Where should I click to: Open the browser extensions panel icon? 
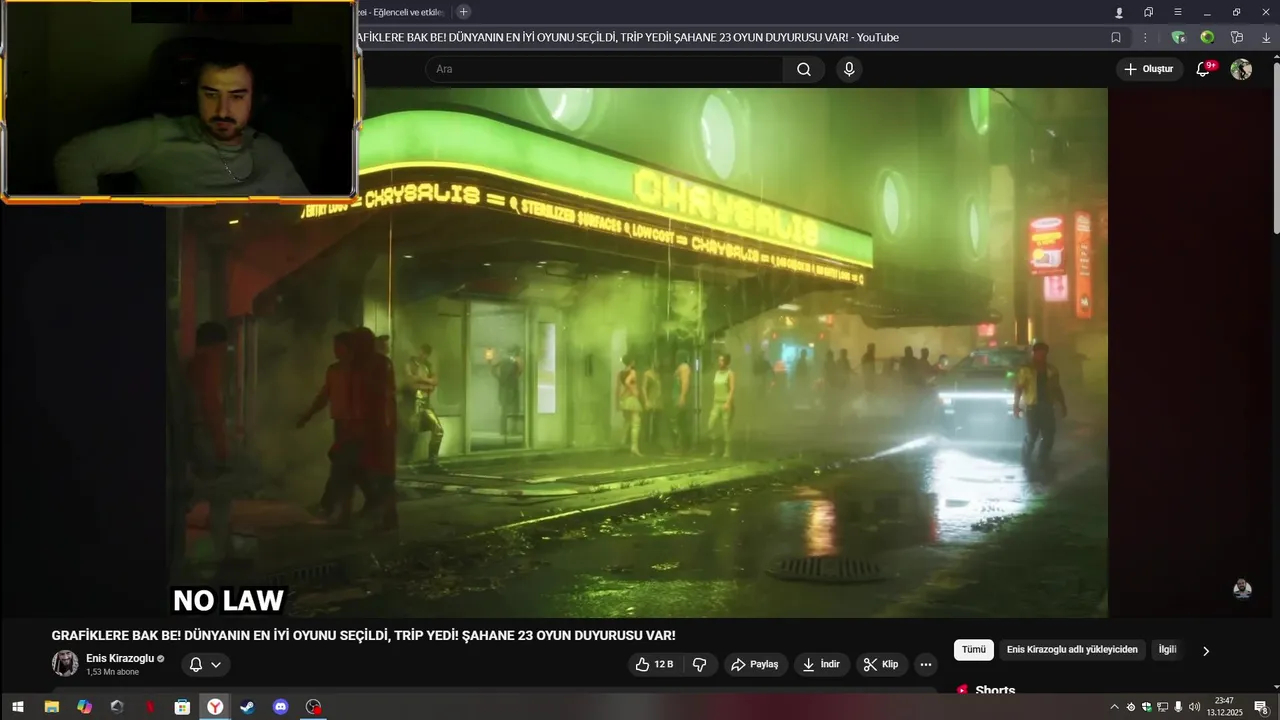pos(1237,37)
